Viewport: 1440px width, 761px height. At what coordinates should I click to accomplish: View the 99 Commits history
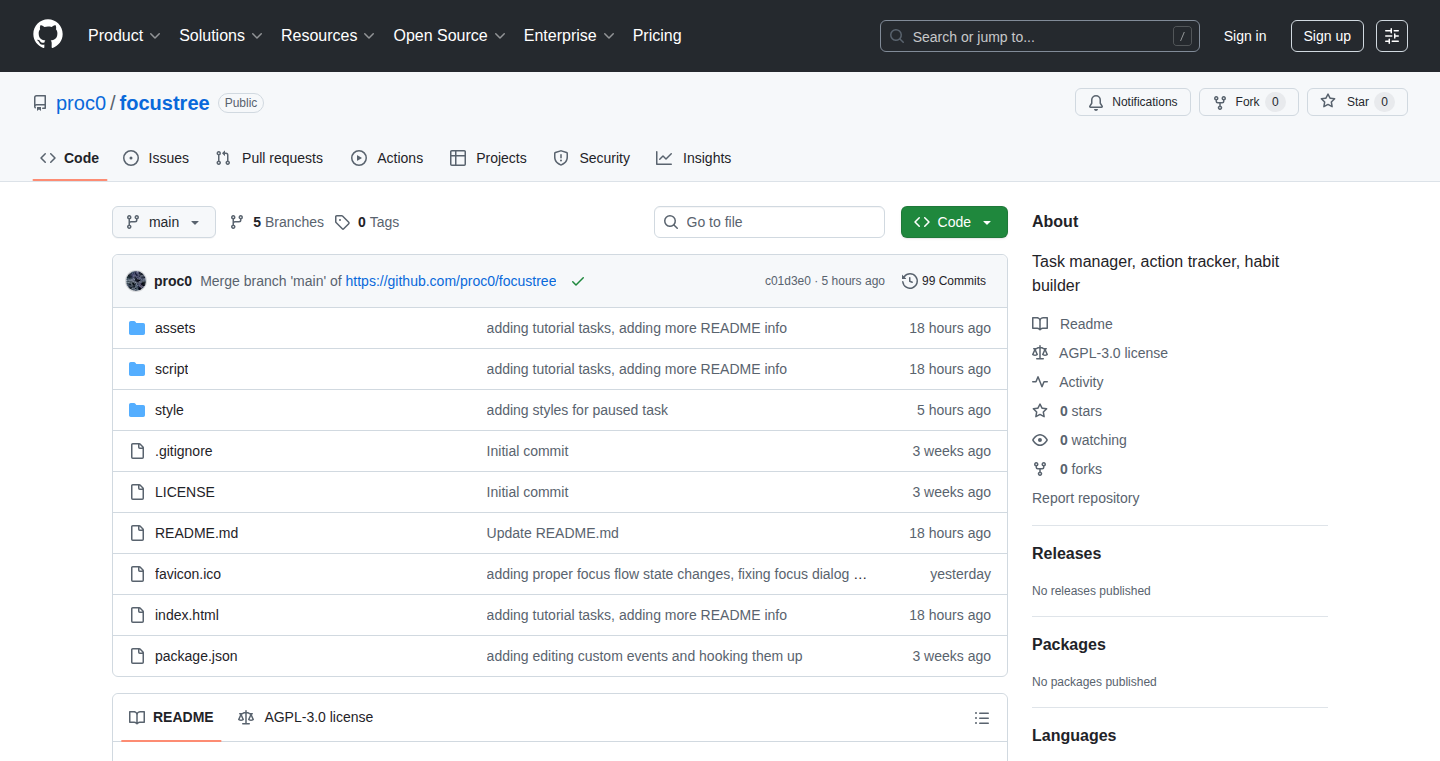tap(944, 281)
